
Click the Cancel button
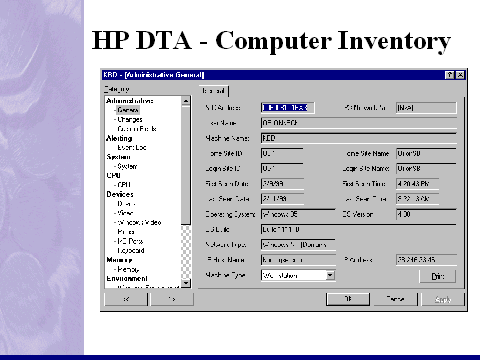(395, 299)
